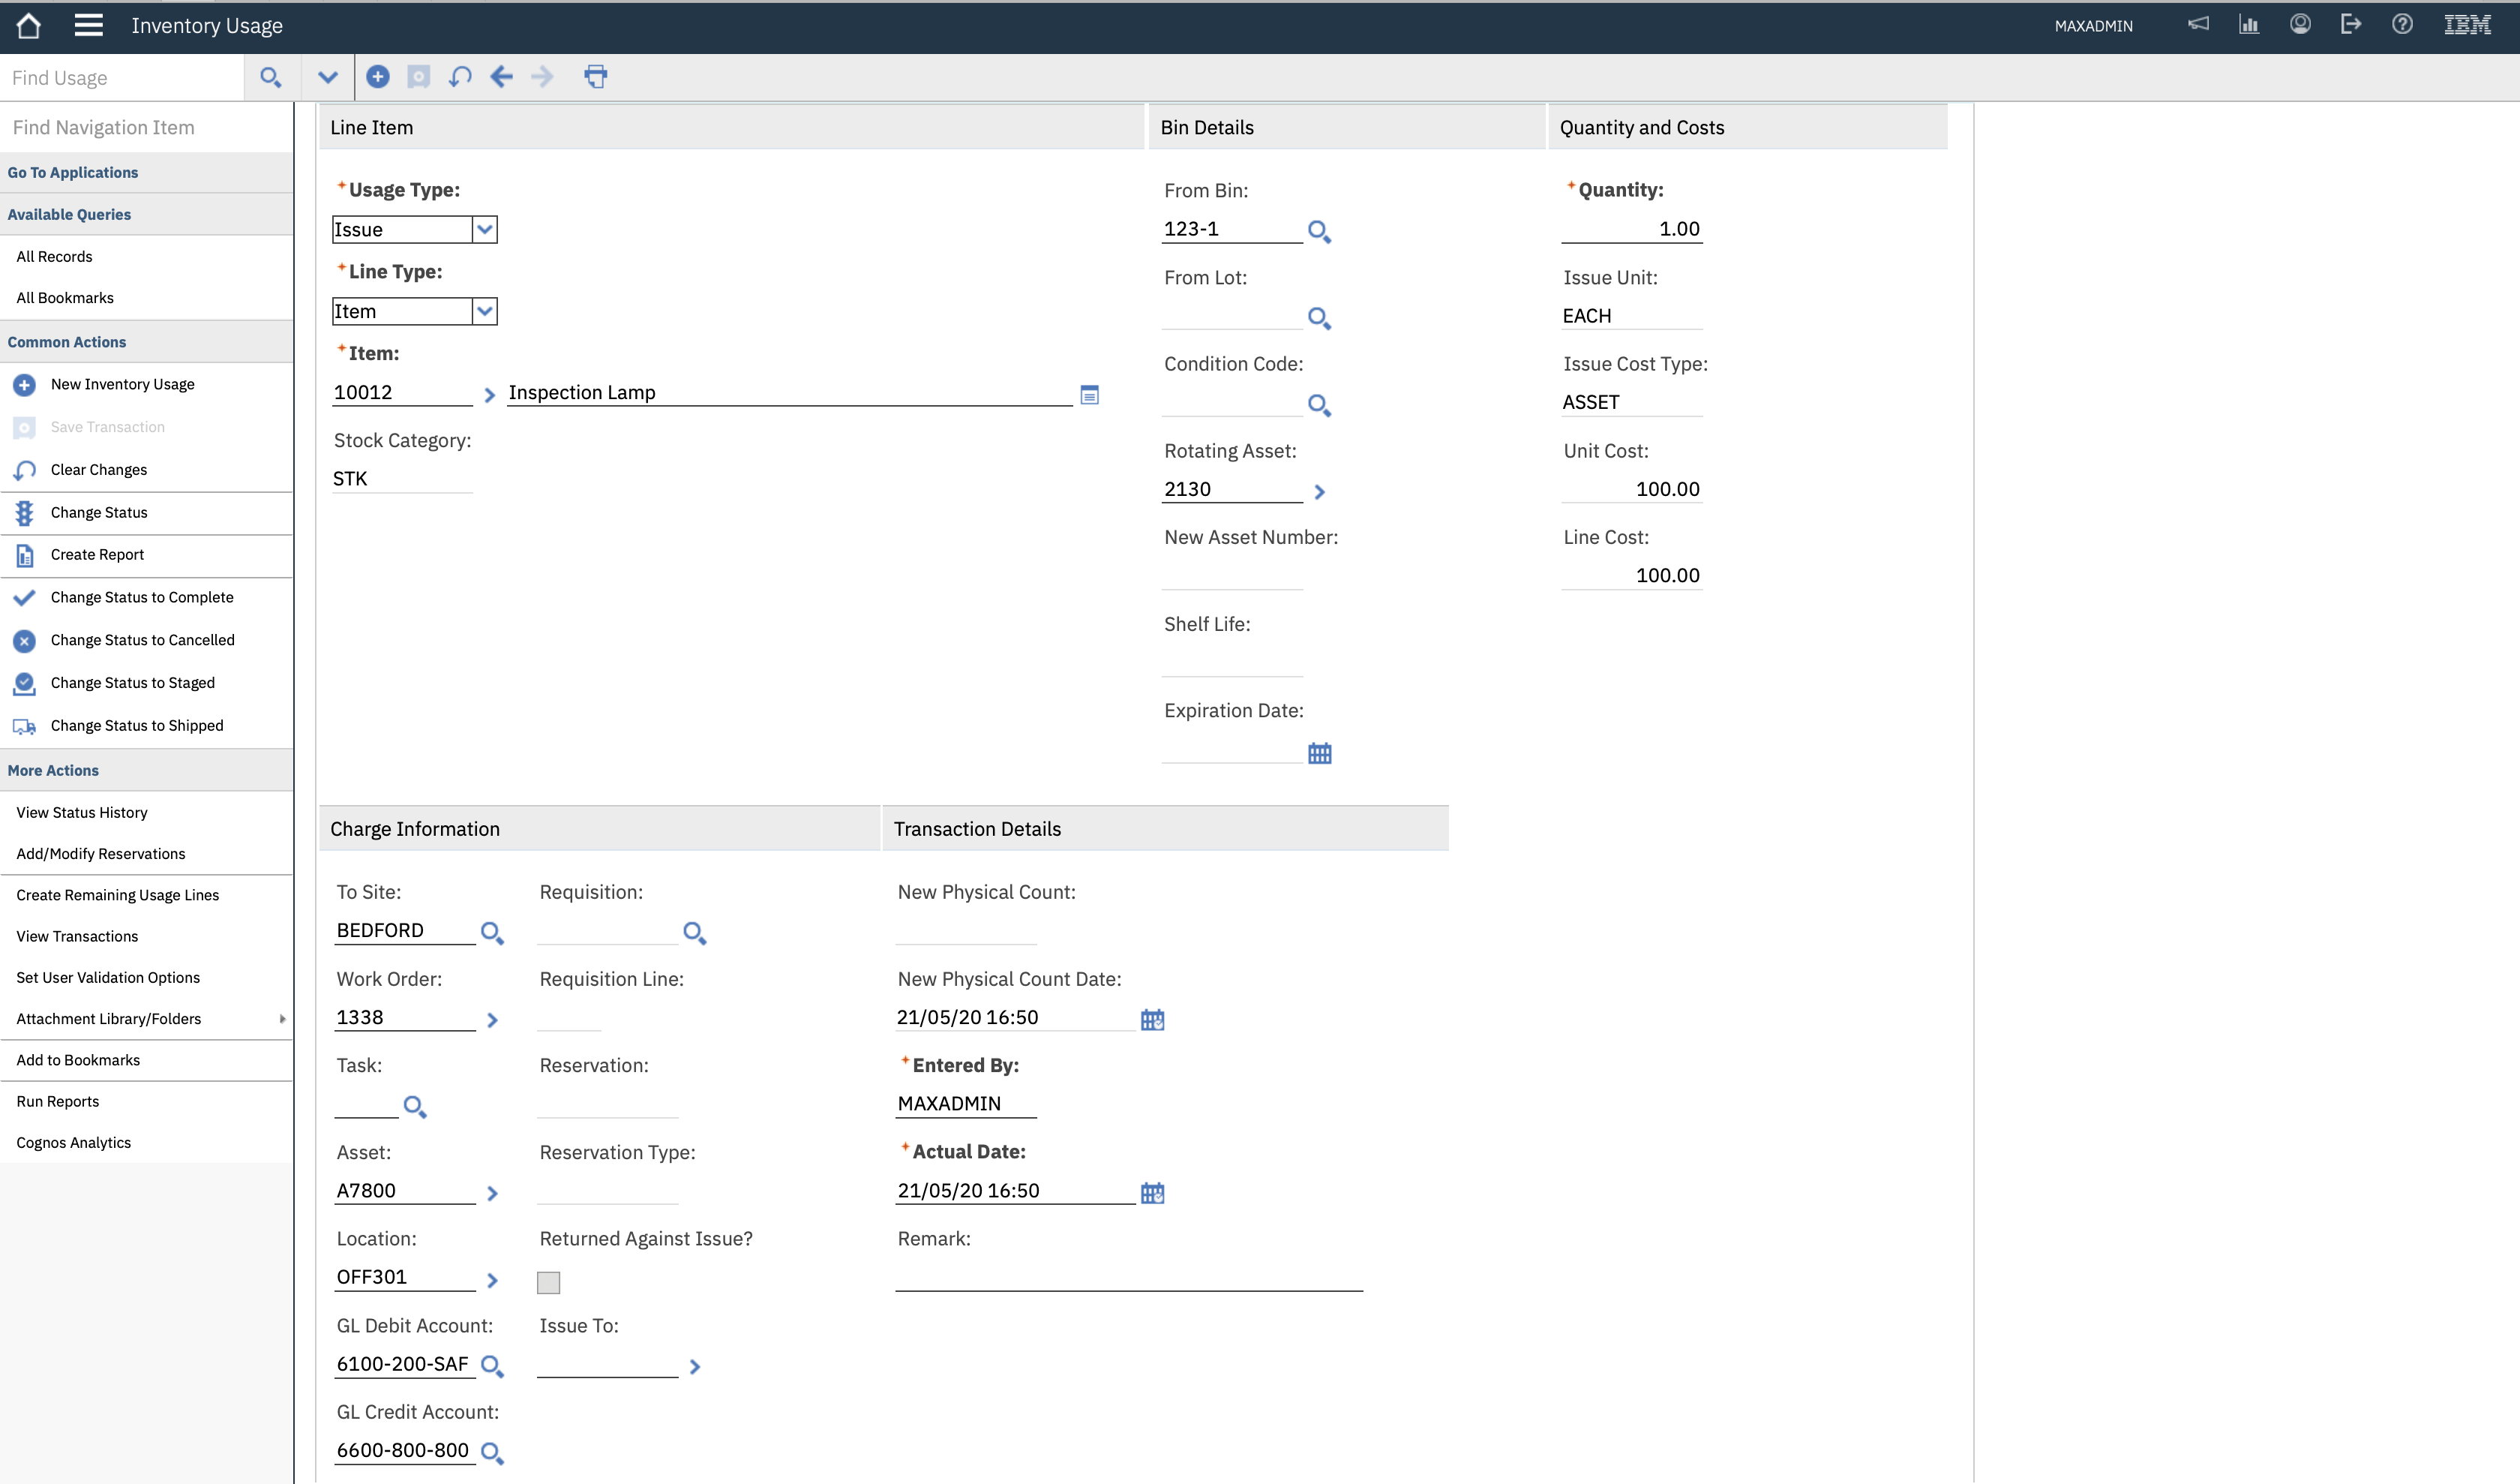Expand Attachment Library/Folders submenu
The height and width of the screenshot is (1484, 2520).
pos(282,1019)
